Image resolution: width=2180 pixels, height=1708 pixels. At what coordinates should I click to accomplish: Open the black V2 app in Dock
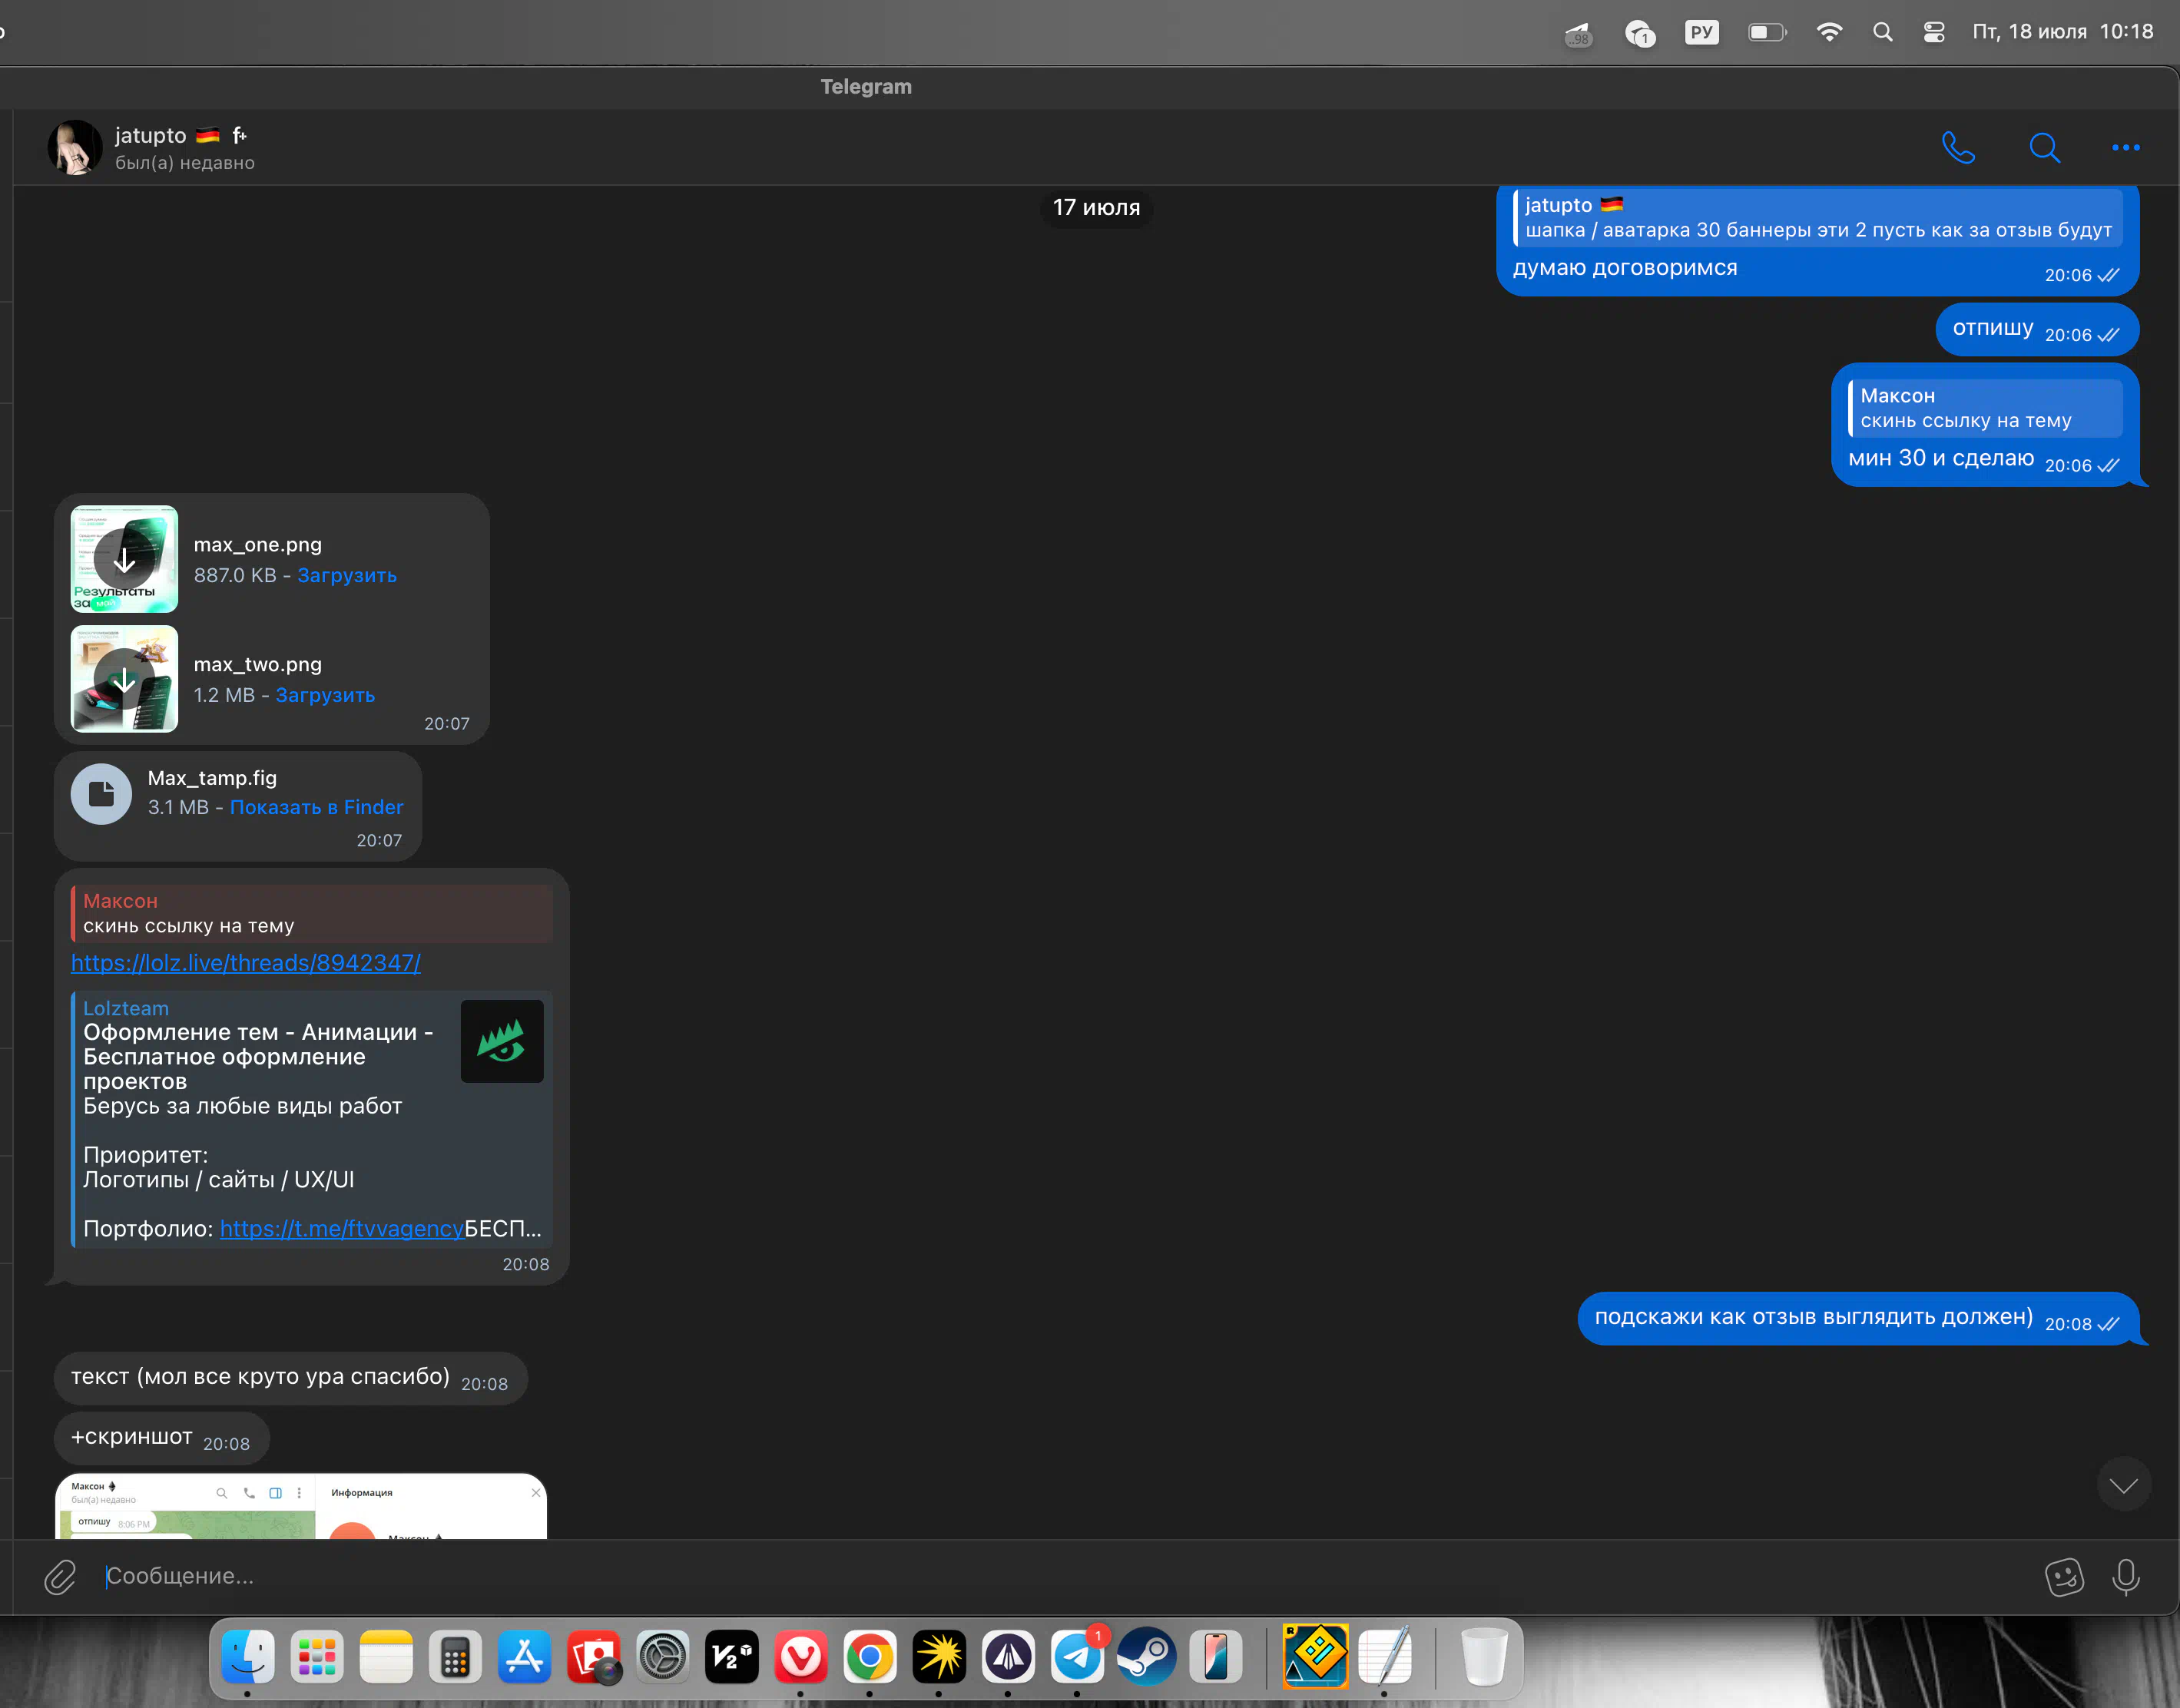(731, 1657)
